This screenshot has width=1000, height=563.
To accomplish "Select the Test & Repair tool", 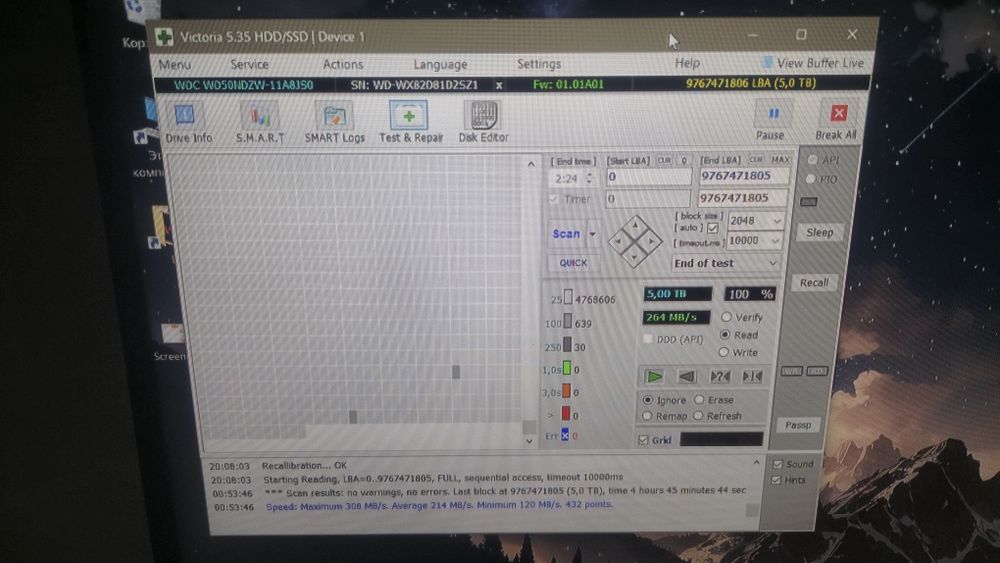I will [410, 122].
